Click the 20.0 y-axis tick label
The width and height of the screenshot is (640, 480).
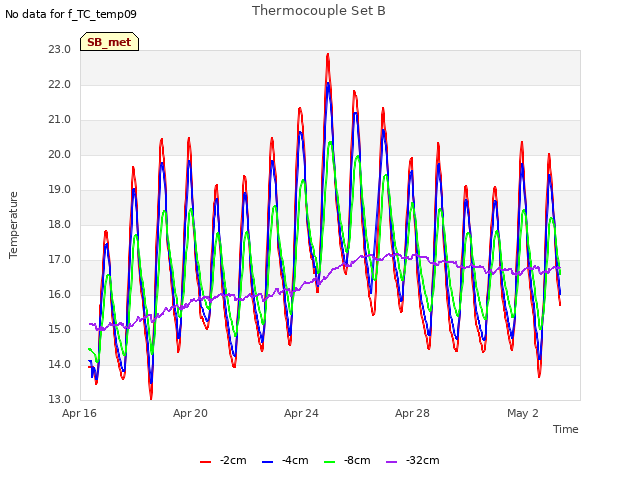tap(60, 154)
